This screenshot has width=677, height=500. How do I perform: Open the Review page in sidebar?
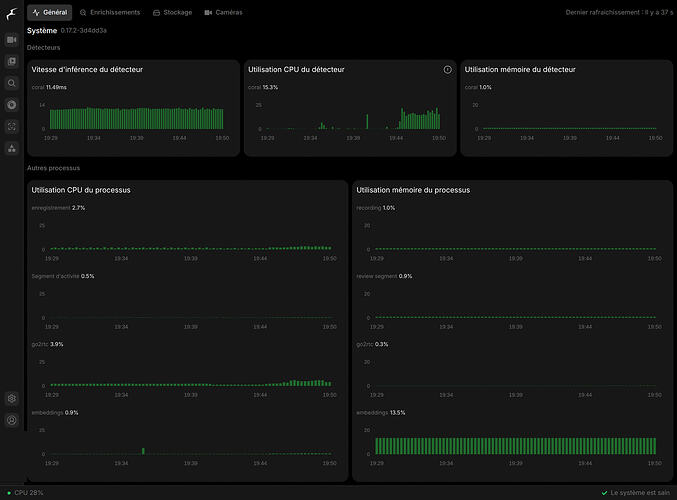pos(12,61)
